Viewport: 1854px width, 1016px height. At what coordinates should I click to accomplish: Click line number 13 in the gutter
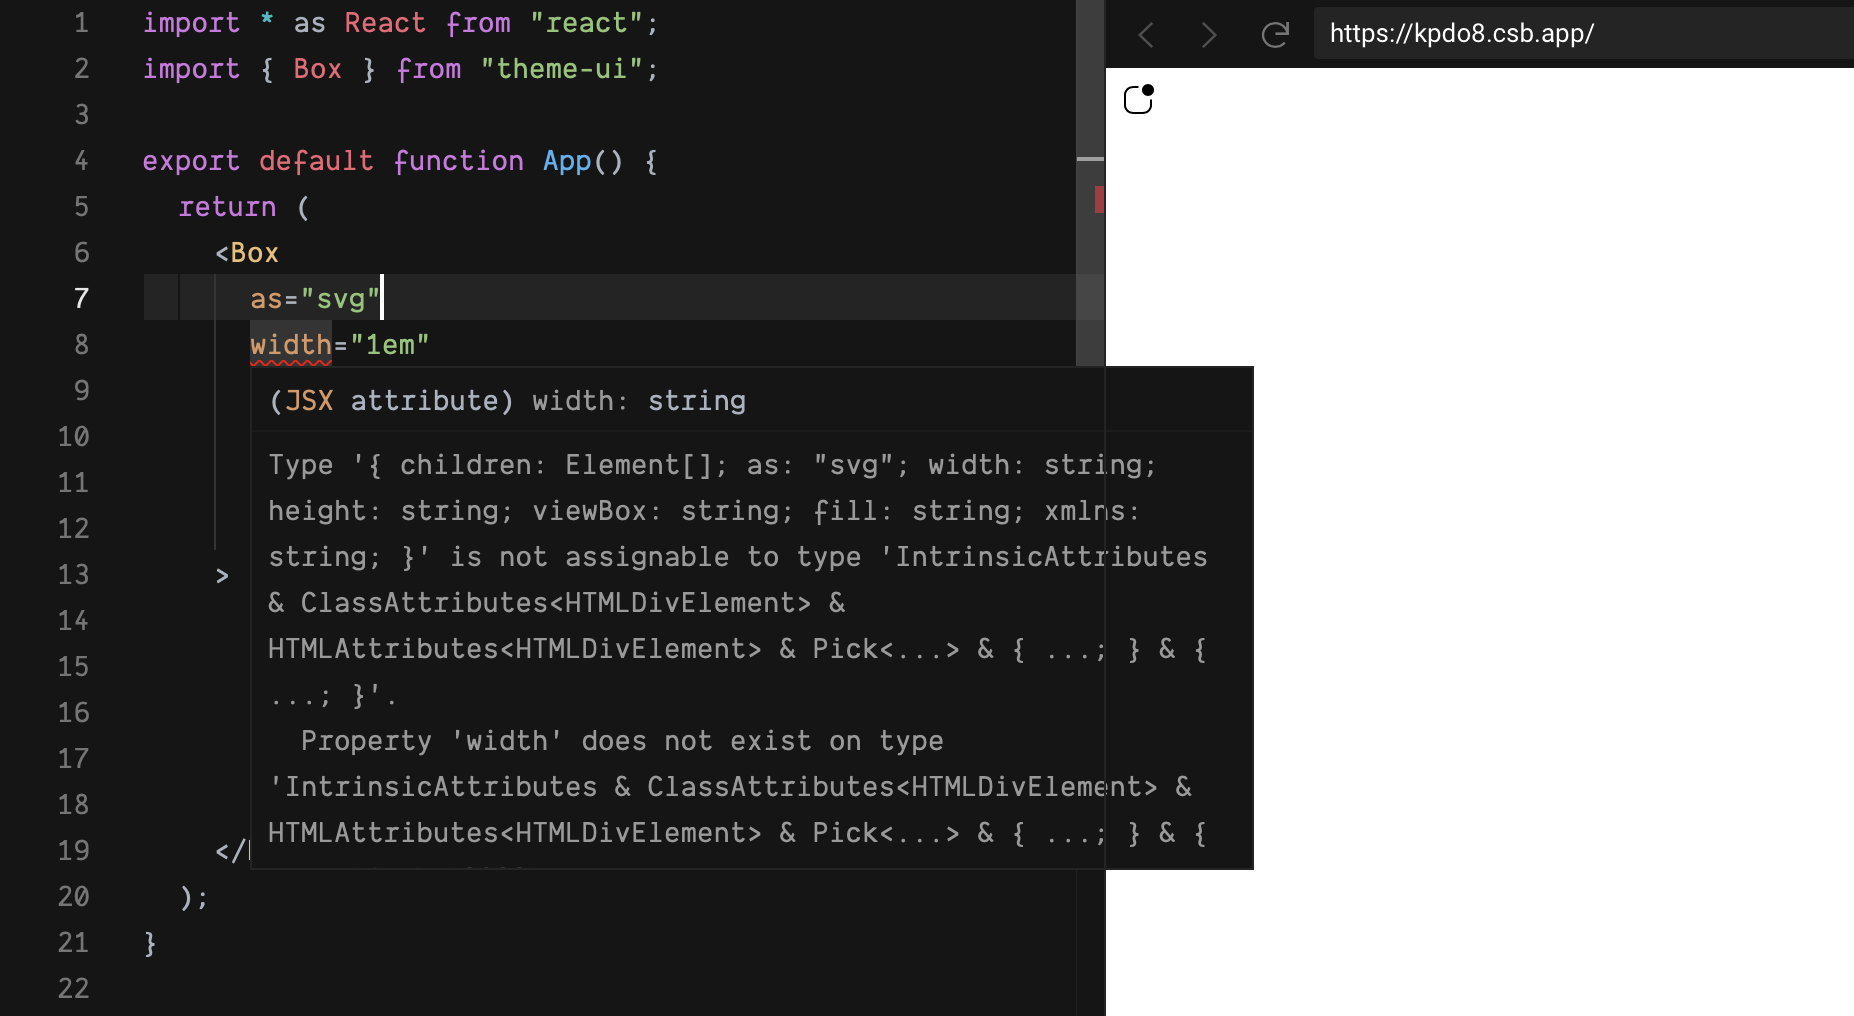[x=73, y=575]
